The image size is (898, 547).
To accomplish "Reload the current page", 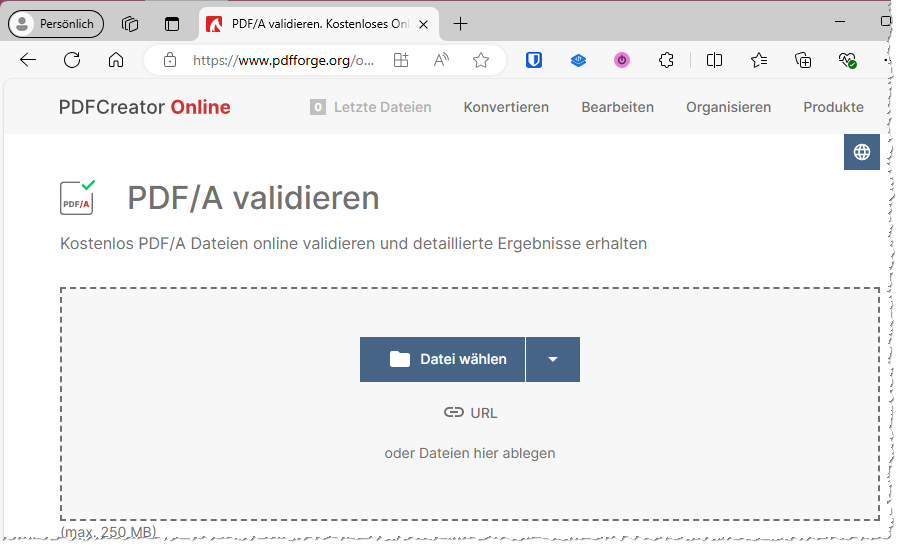I will pyautogui.click(x=72, y=60).
